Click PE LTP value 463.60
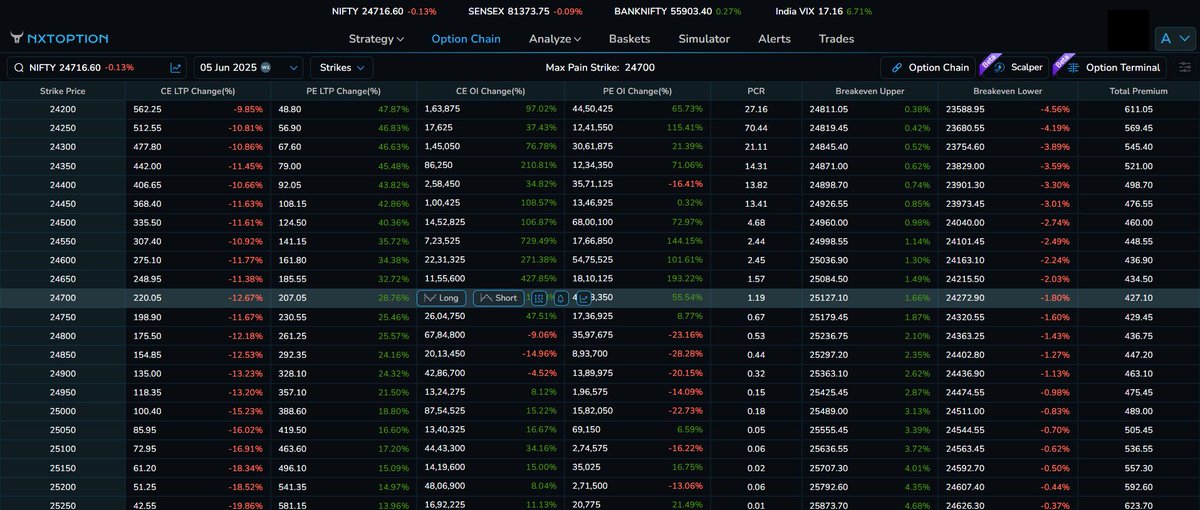The image size is (1200, 510). [x=293, y=450]
